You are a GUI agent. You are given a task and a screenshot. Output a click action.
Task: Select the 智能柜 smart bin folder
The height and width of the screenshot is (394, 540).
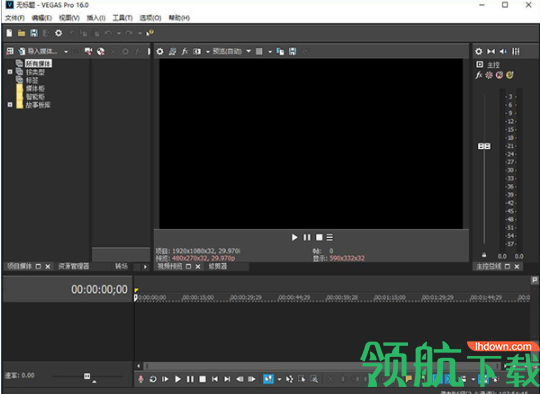pyautogui.click(x=35, y=96)
